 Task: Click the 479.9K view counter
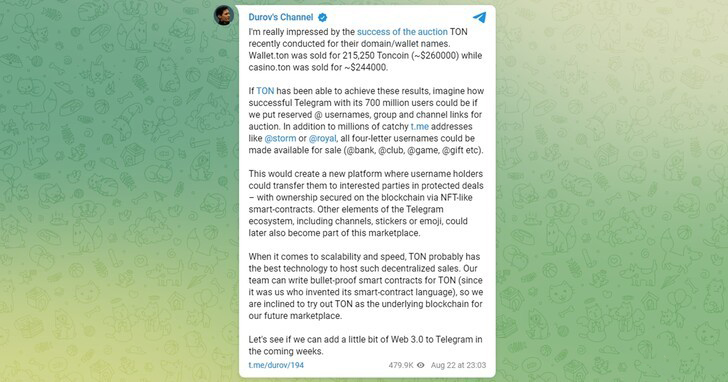[x=401, y=365]
